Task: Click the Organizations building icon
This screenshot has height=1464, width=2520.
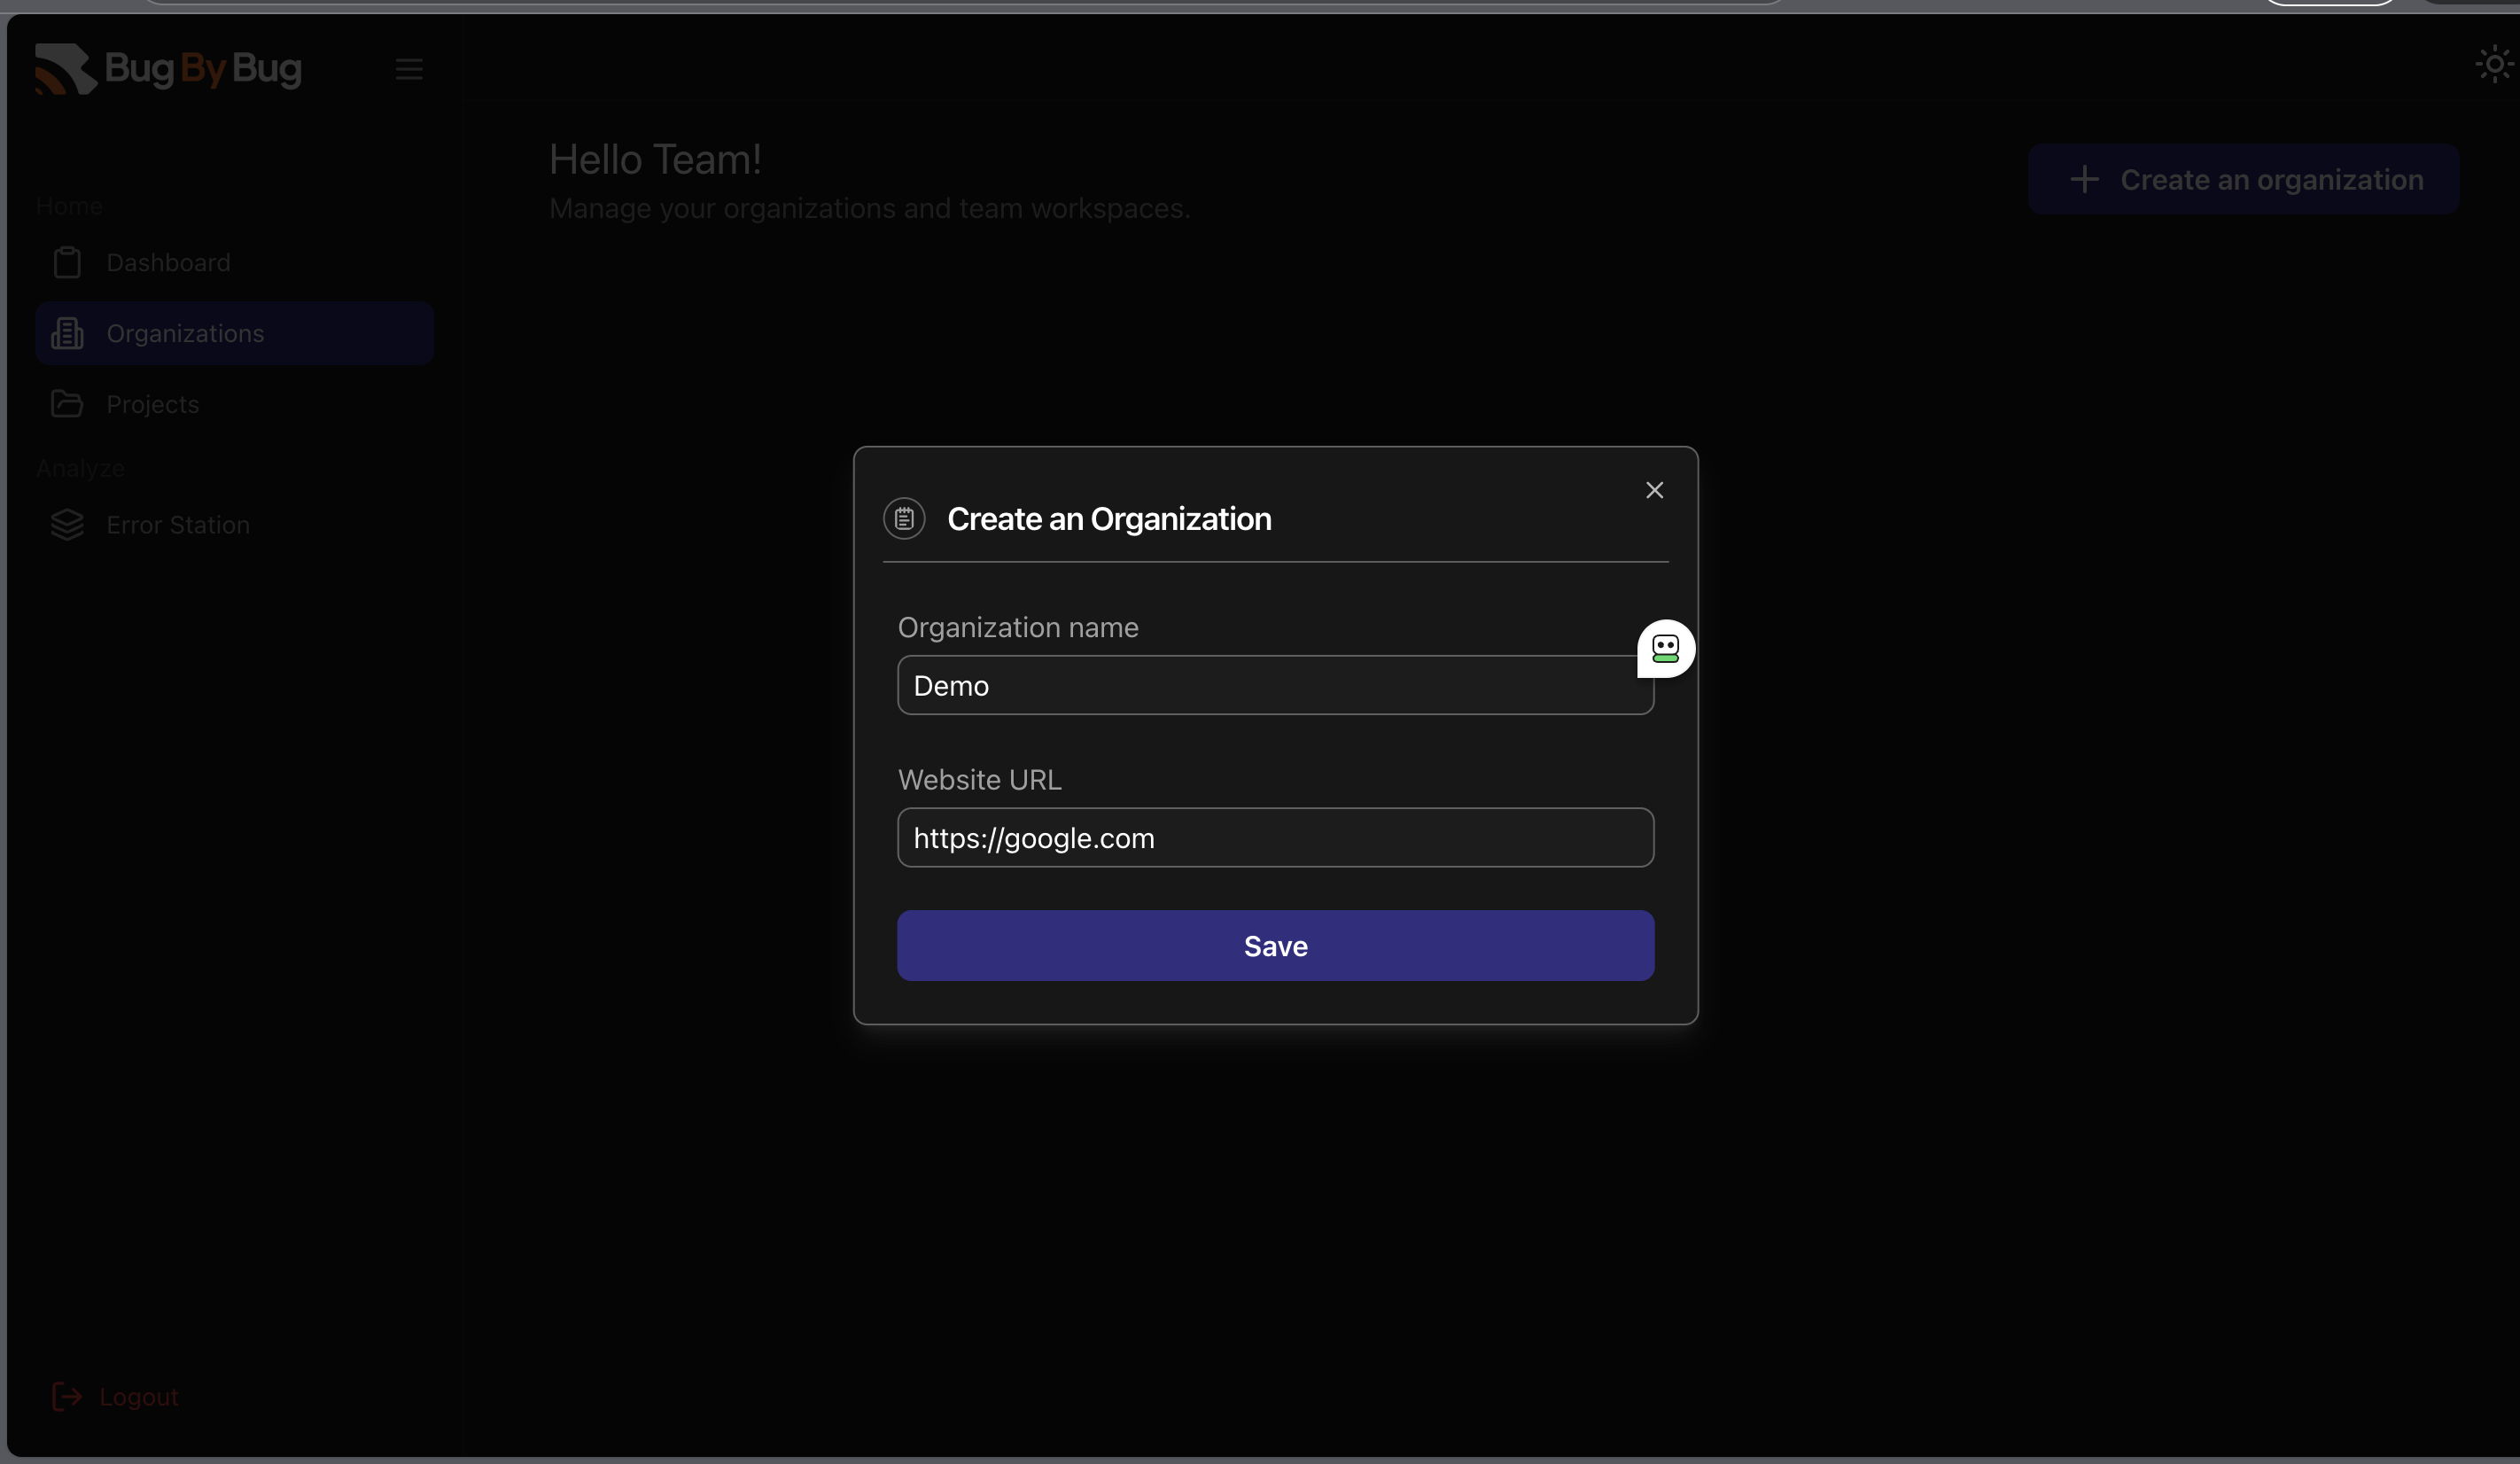Action: (x=67, y=333)
